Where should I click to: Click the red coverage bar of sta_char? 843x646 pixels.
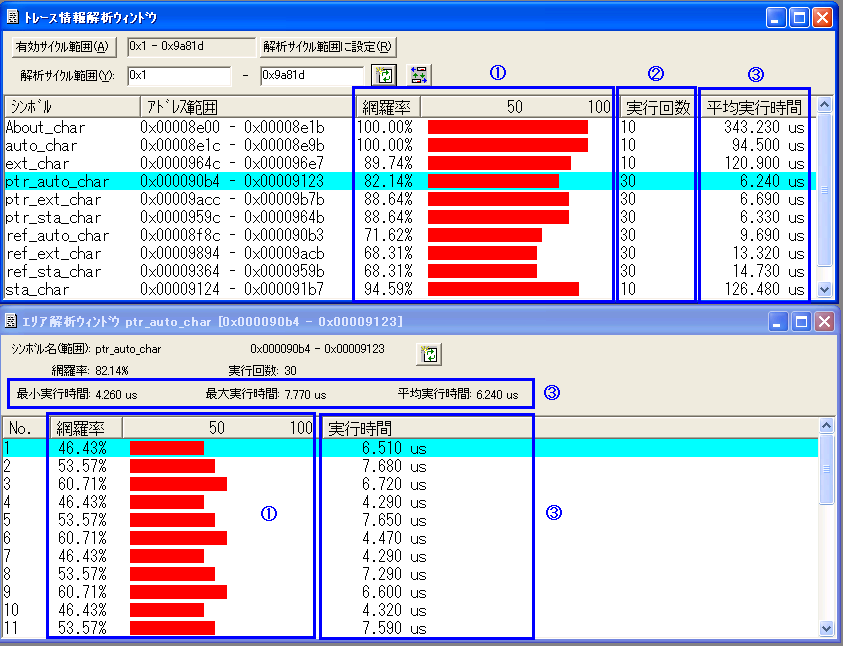[x=502, y=290]
